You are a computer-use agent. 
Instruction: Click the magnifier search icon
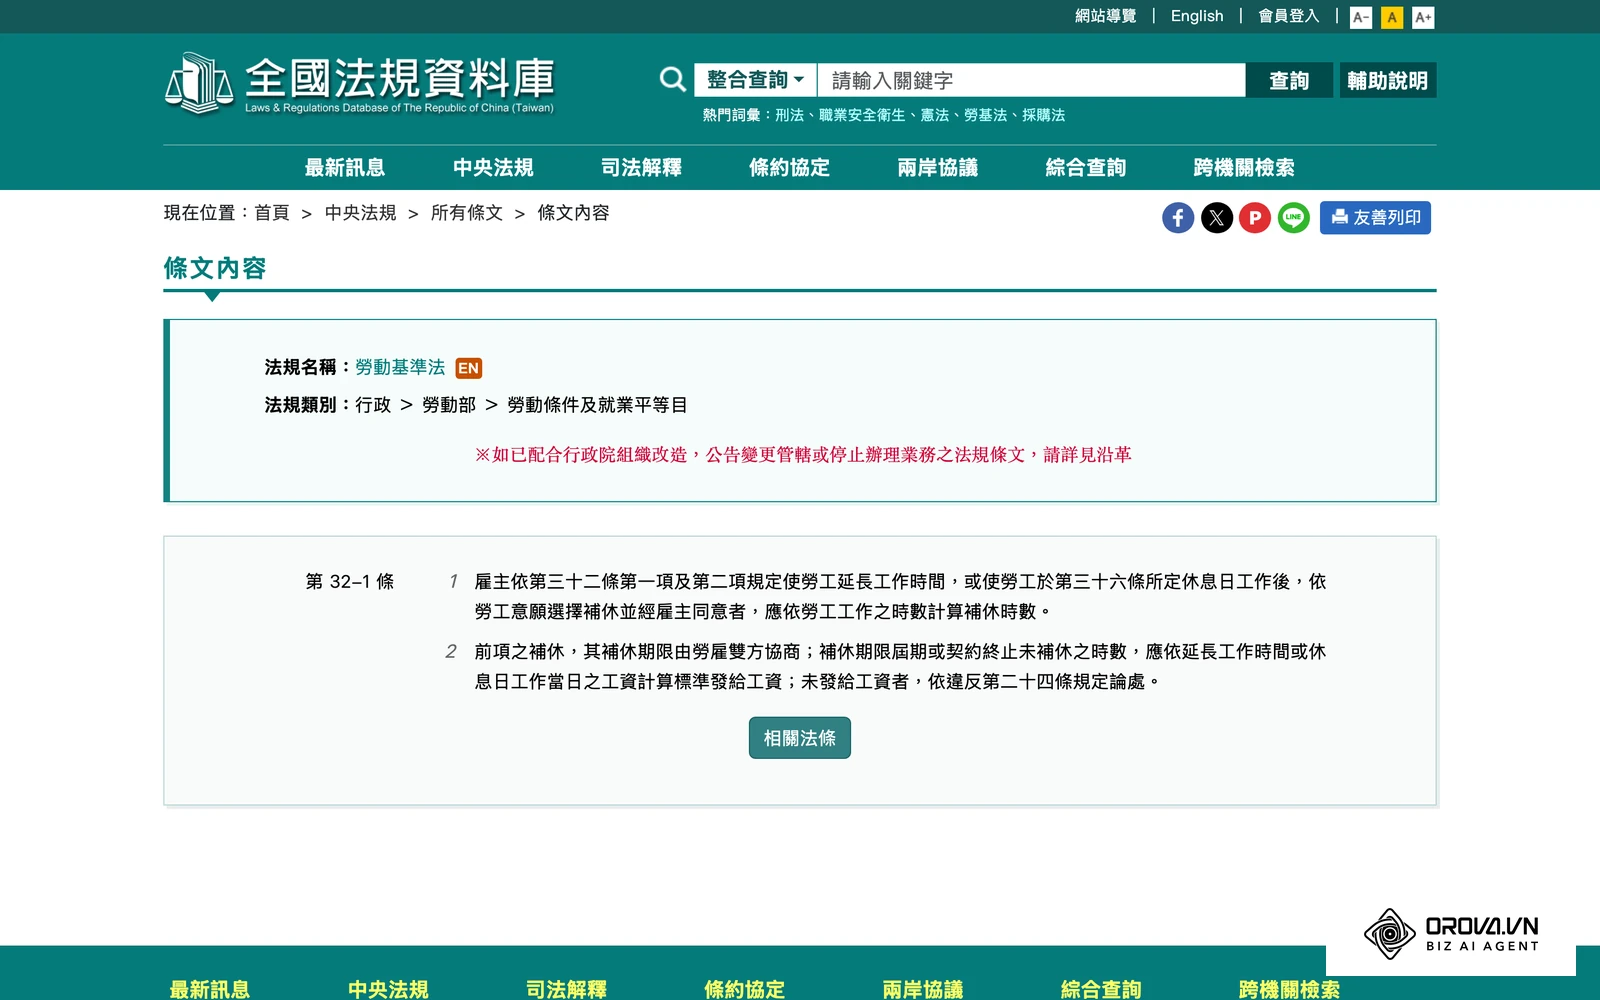pyautogui.click(x=672, y=80)
